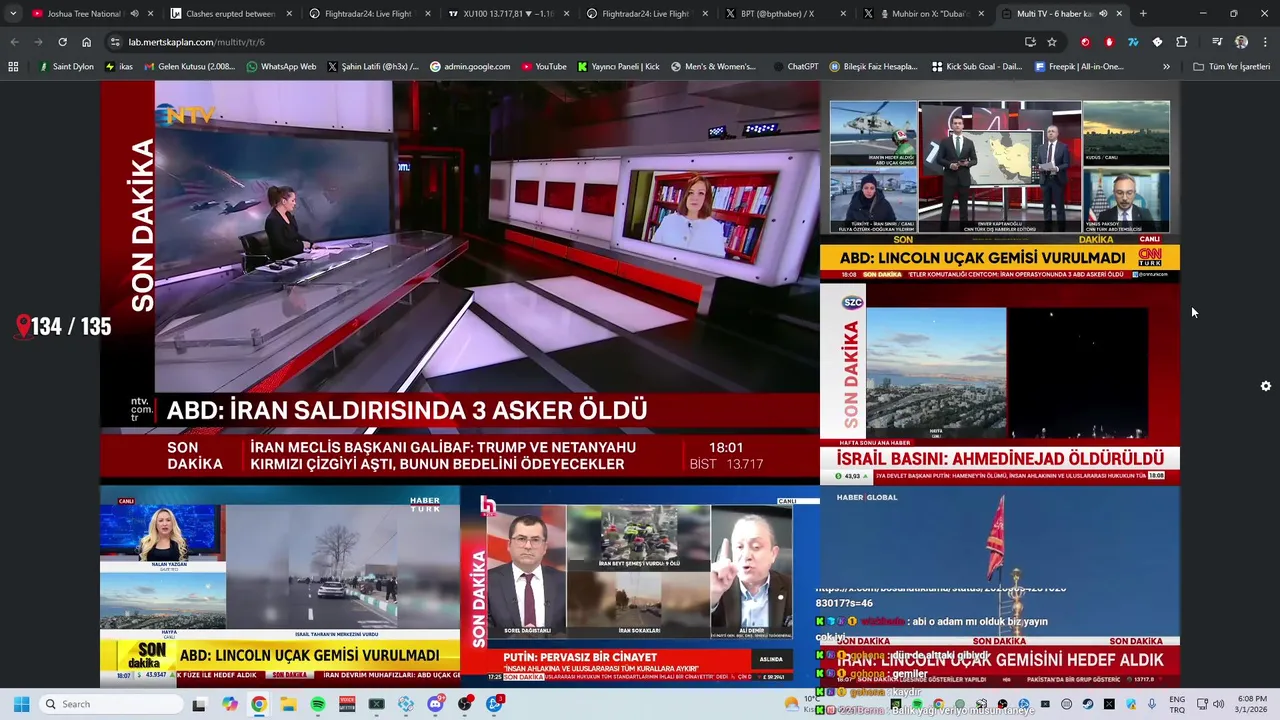Switch to first Flightradar24 tab

click(368, 14)
